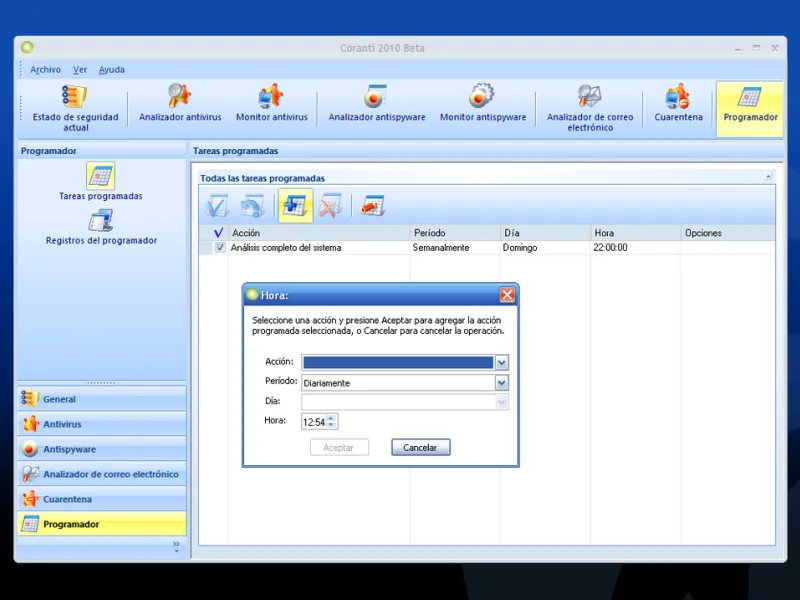Image resolution: width=800 pixels, height=600 pixels.
Task: Select the Programador toolbar button
Action: point(749,108)
